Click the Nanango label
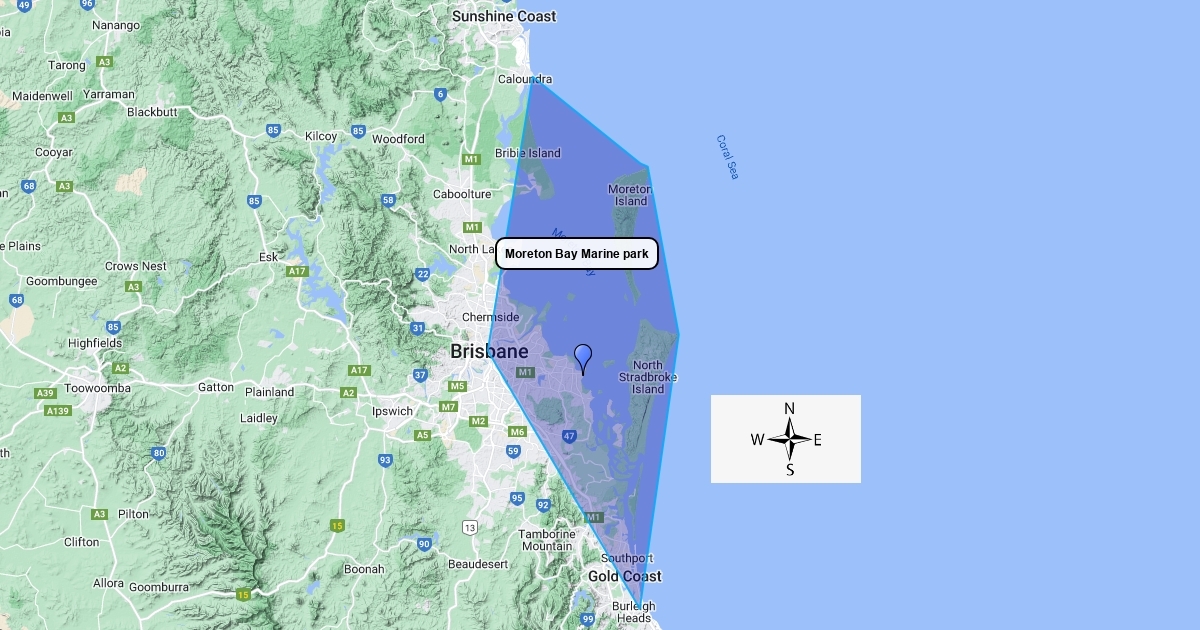This screenshot has height=630, width=1200. pos(116,25)
